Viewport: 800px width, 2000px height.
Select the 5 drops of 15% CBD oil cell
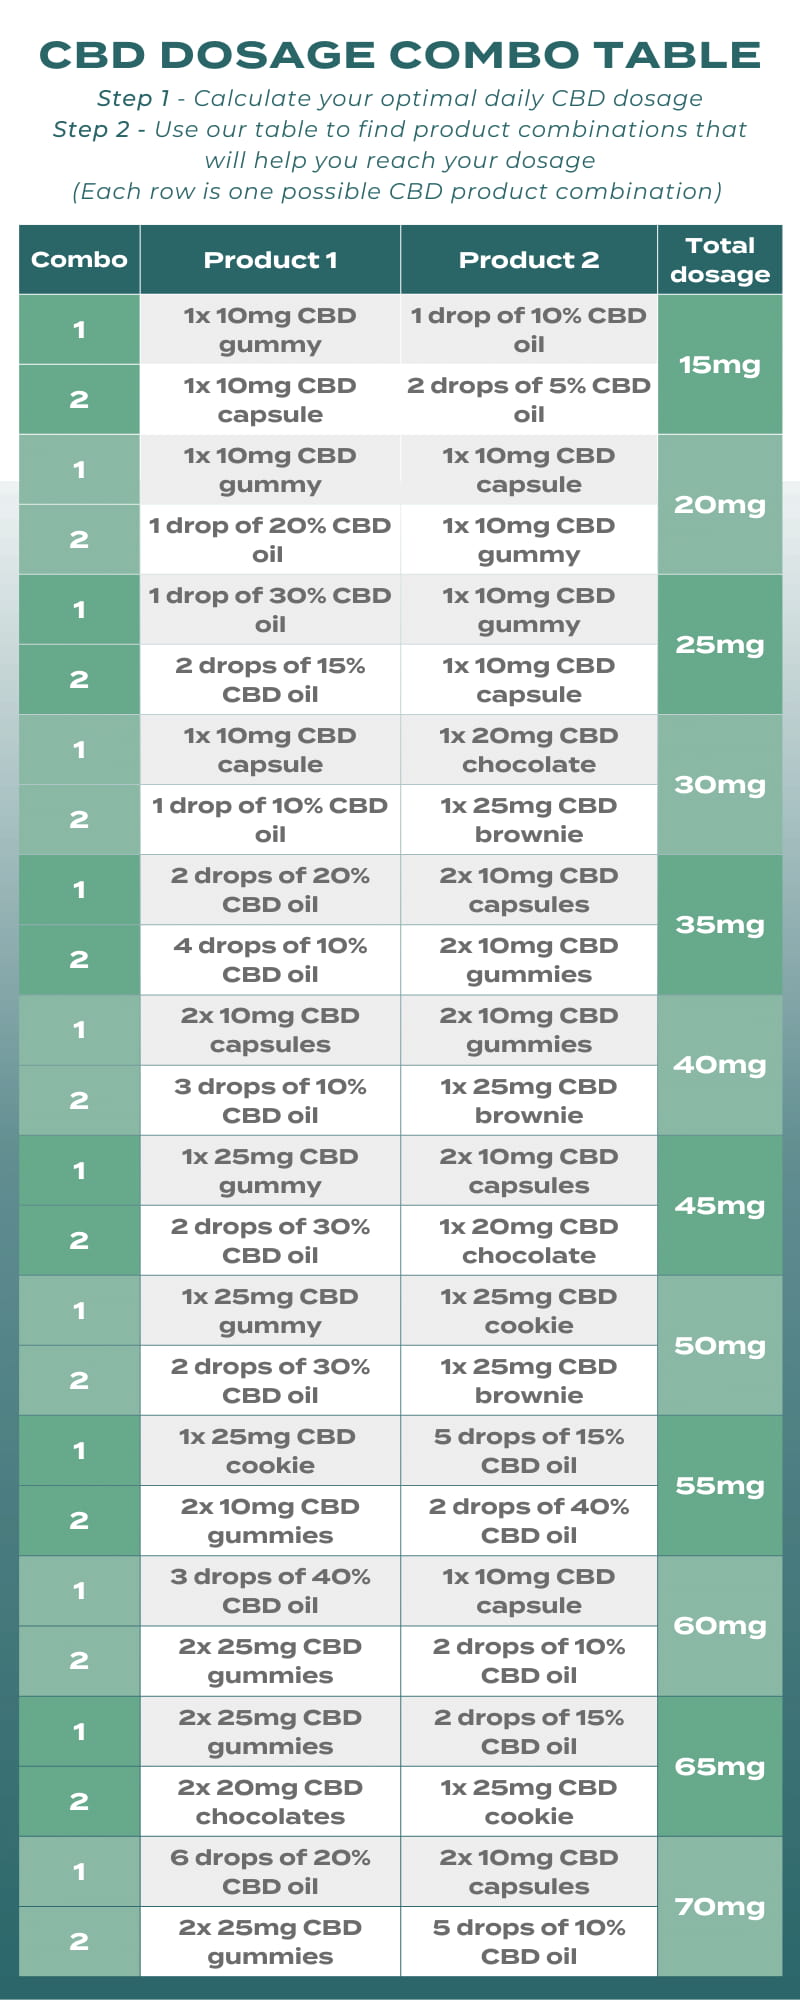(x=529, y=1451)
